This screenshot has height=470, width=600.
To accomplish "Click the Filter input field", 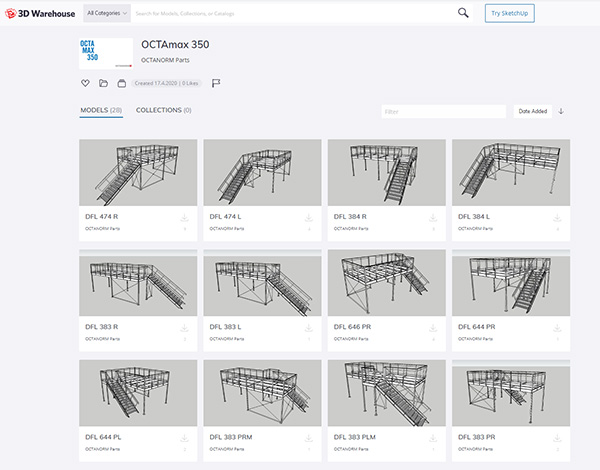I will [443, 111].
